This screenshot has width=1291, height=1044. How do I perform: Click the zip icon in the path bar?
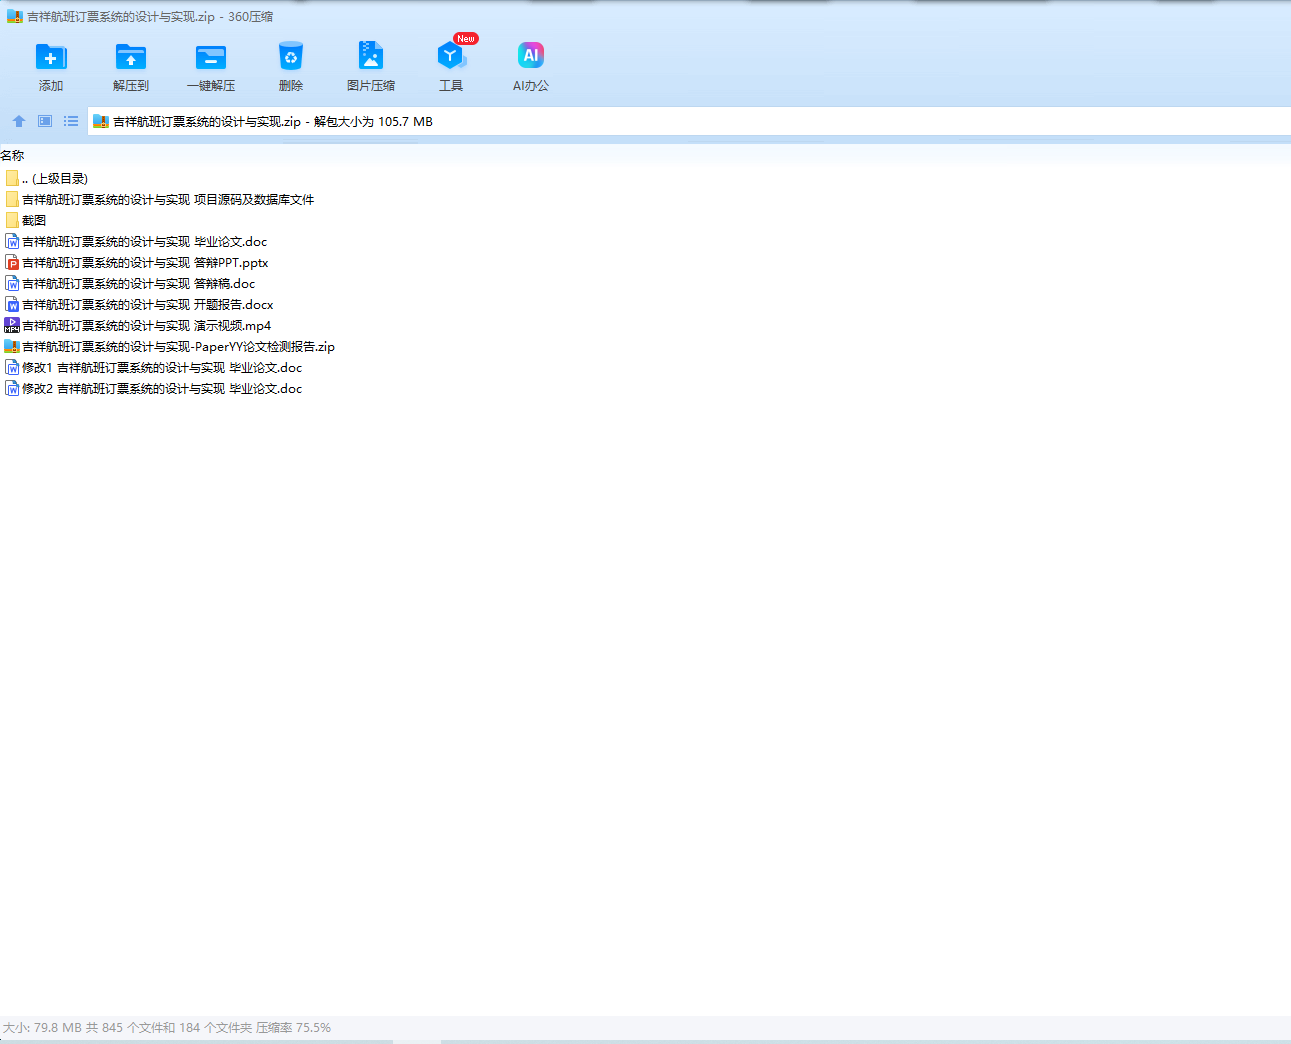(101, 122)
